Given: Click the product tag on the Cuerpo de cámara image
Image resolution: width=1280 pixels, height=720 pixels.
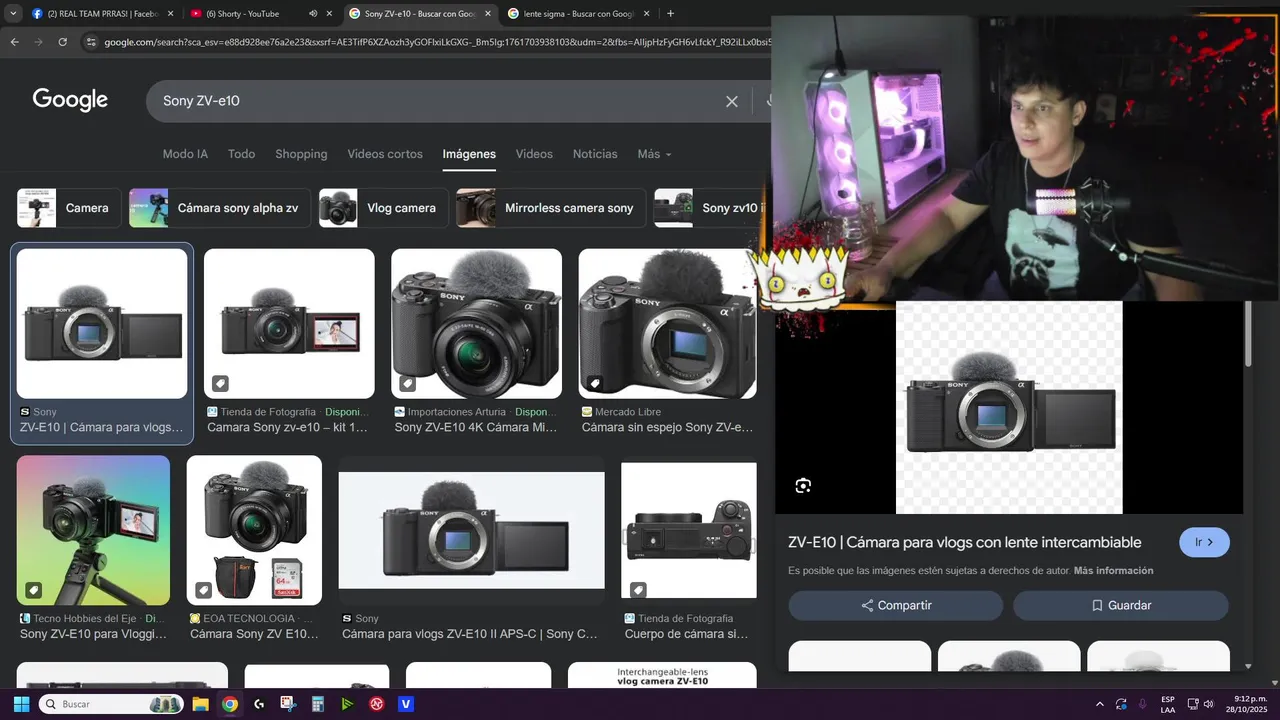Looking at the screenshot, I should (638, 590).
